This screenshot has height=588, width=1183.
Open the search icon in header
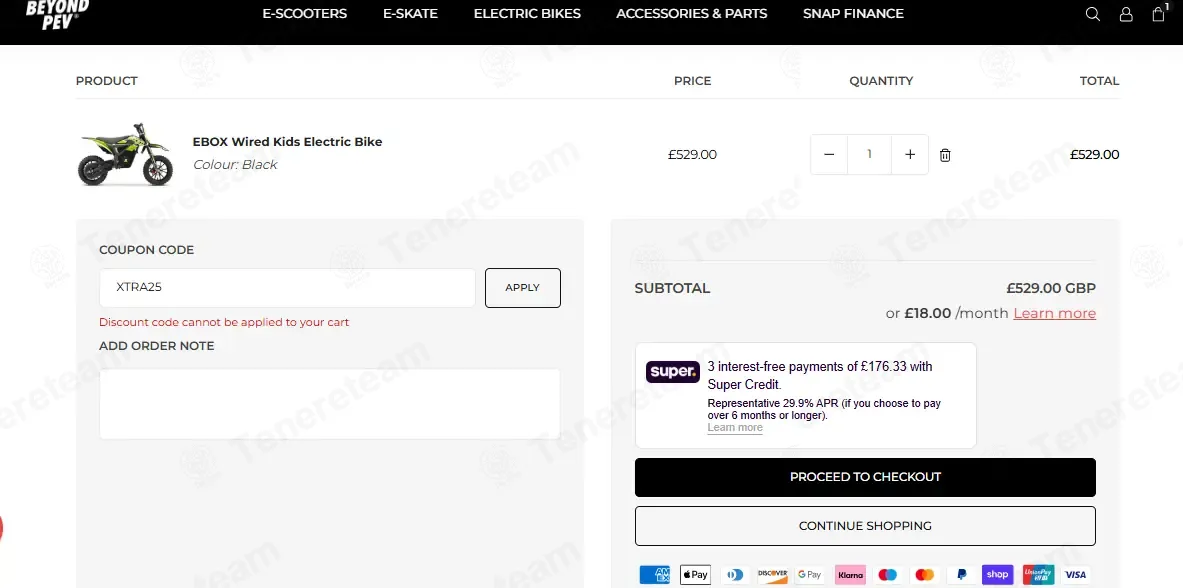(x=1092, y=14)
